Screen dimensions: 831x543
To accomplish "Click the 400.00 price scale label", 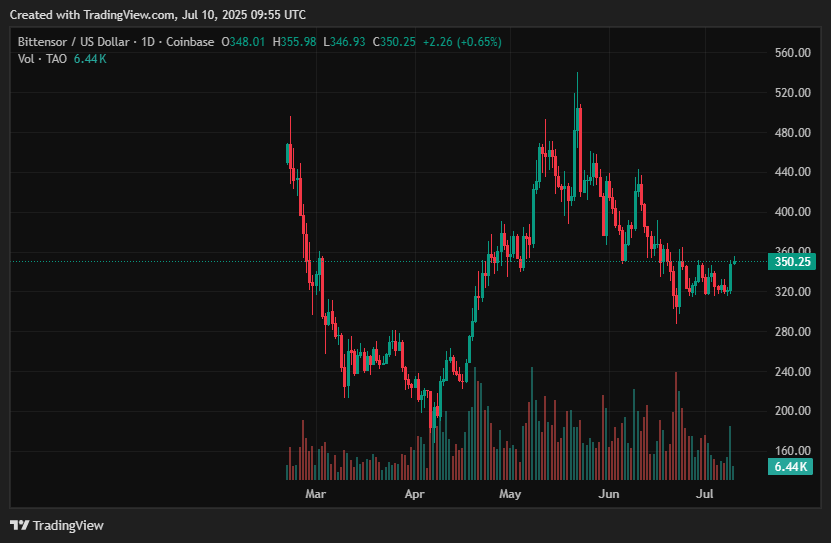I will 792,212.
